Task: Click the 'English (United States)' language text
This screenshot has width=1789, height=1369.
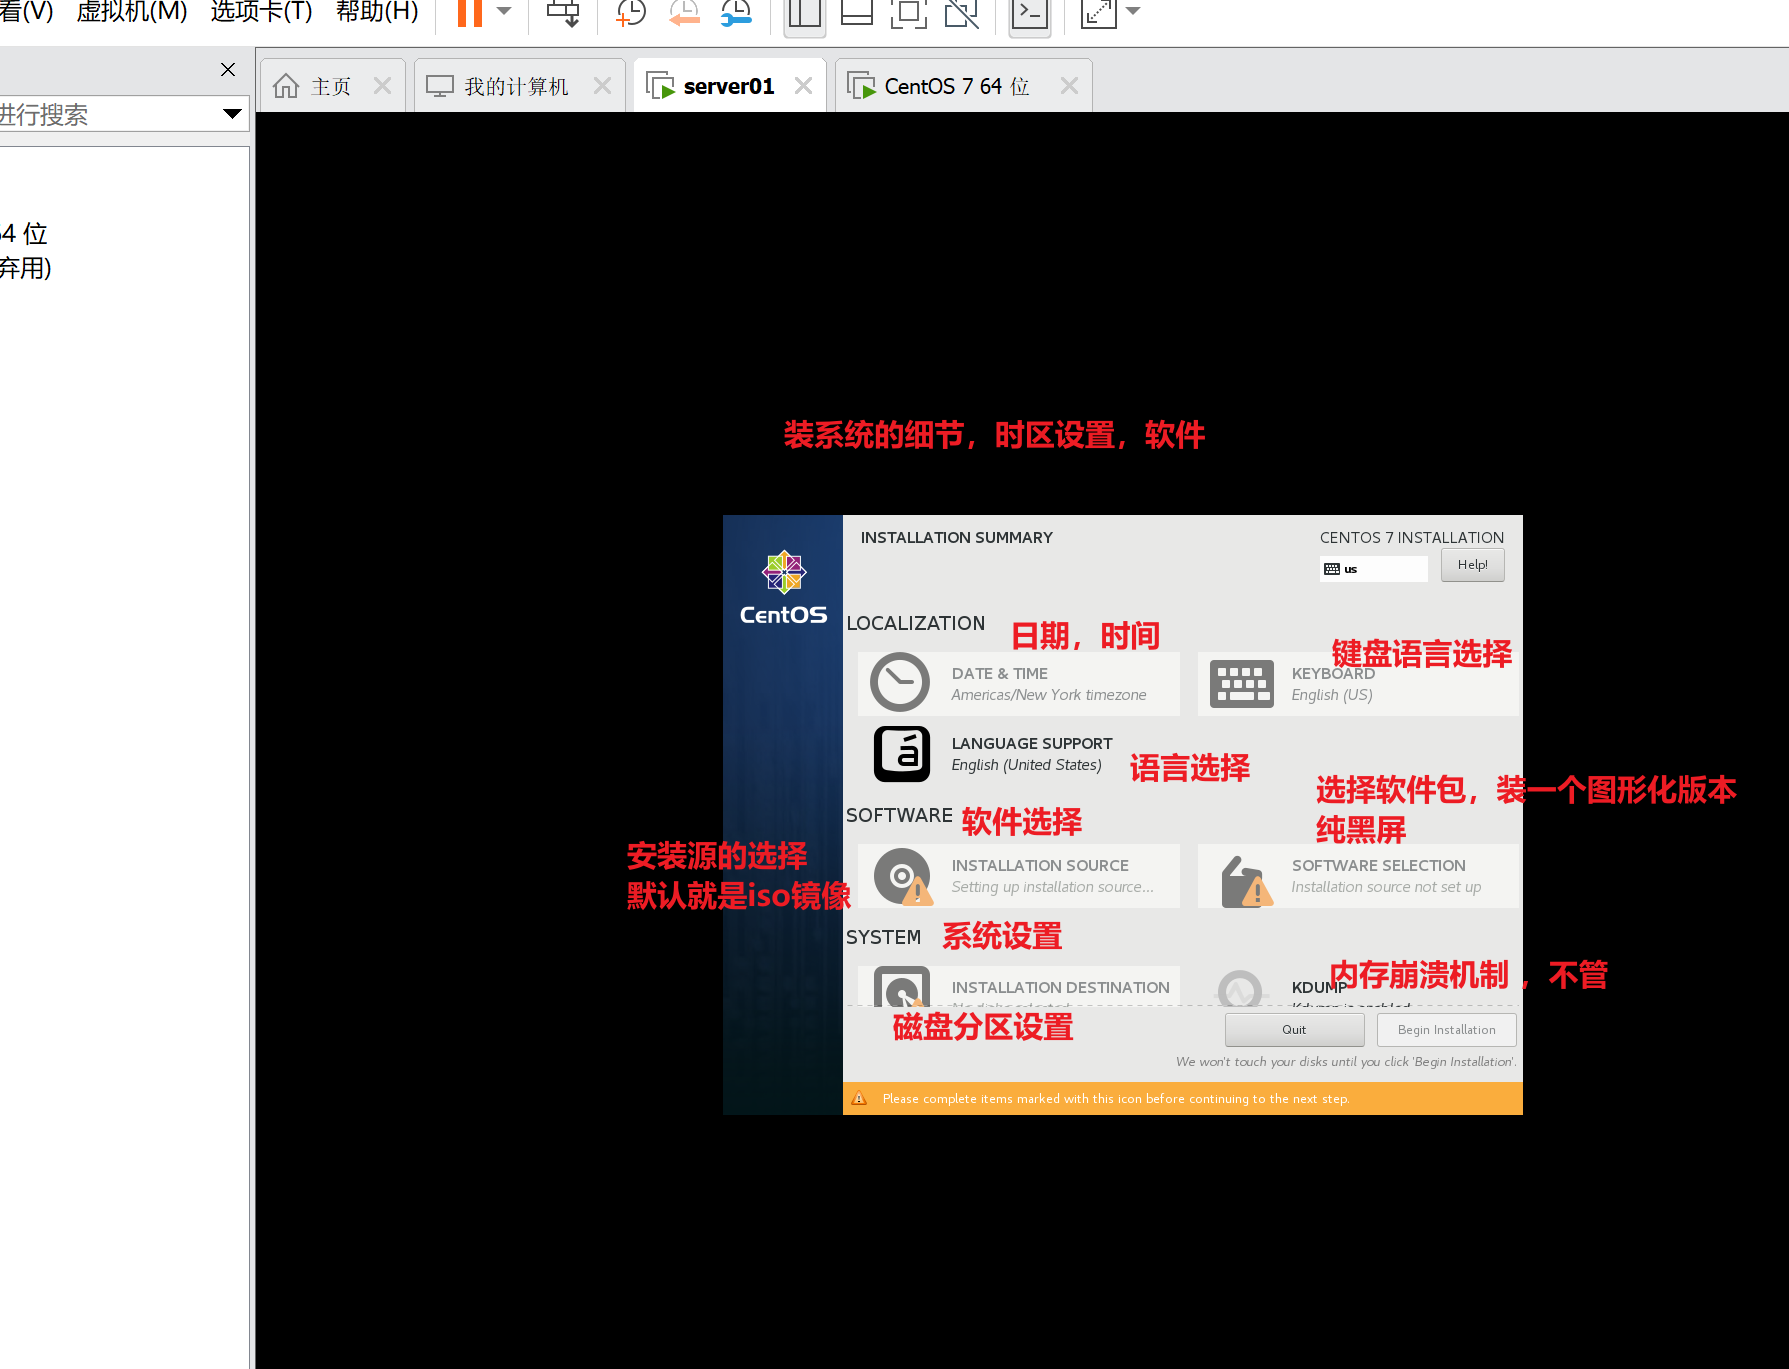Action: click(1027, 765)
